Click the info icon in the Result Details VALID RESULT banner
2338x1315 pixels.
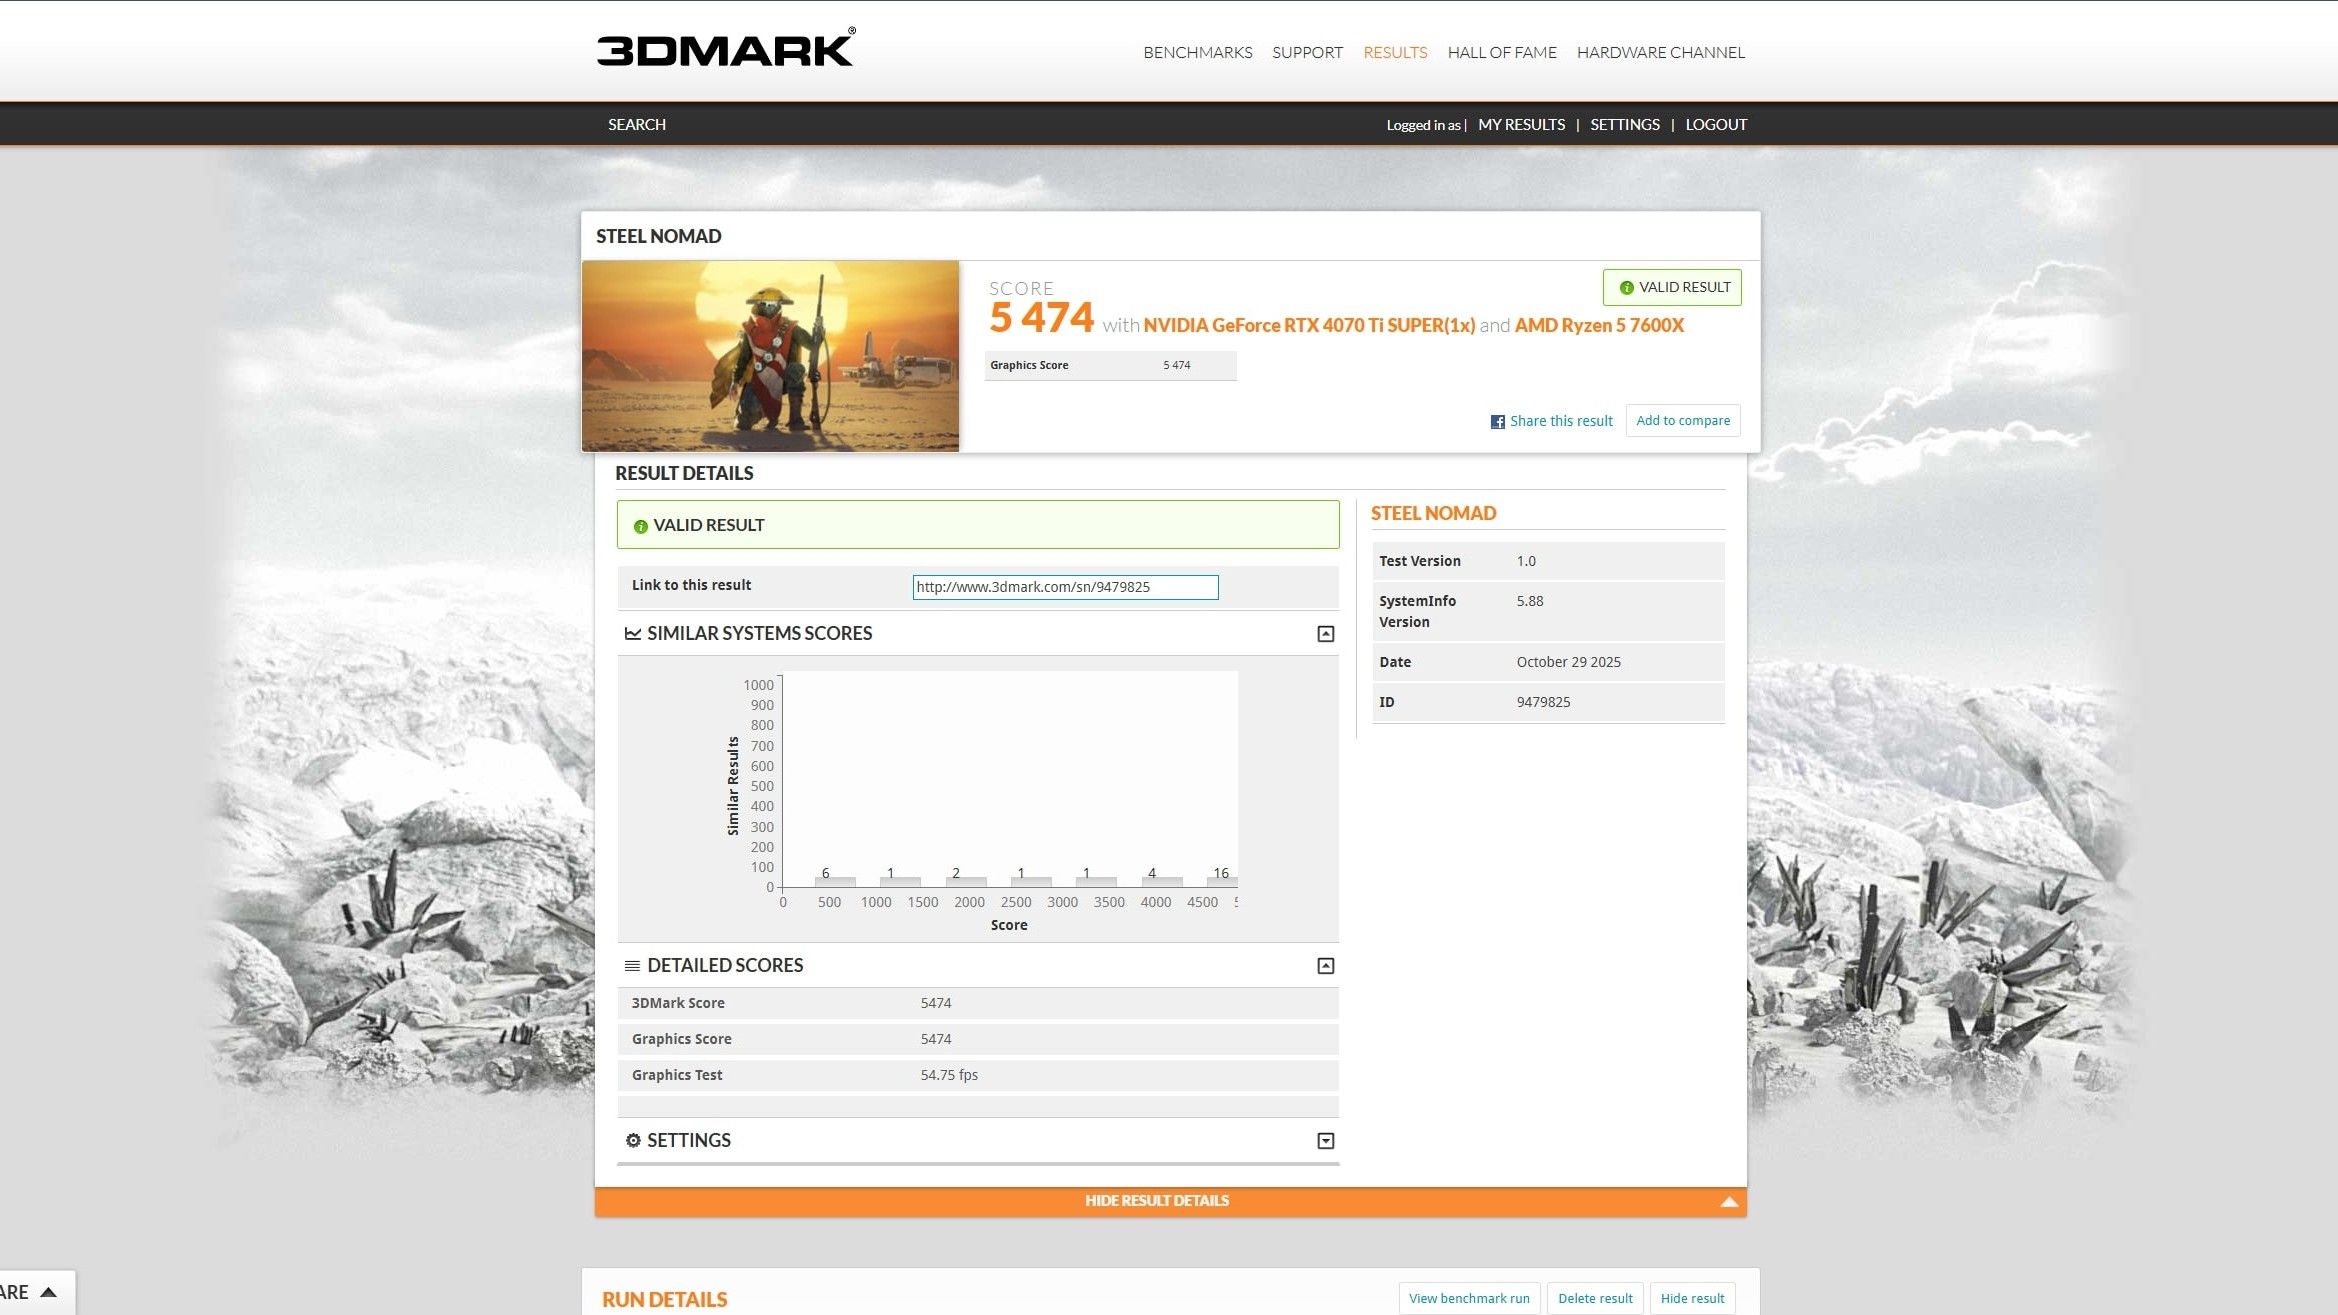[x=640, y=526]
